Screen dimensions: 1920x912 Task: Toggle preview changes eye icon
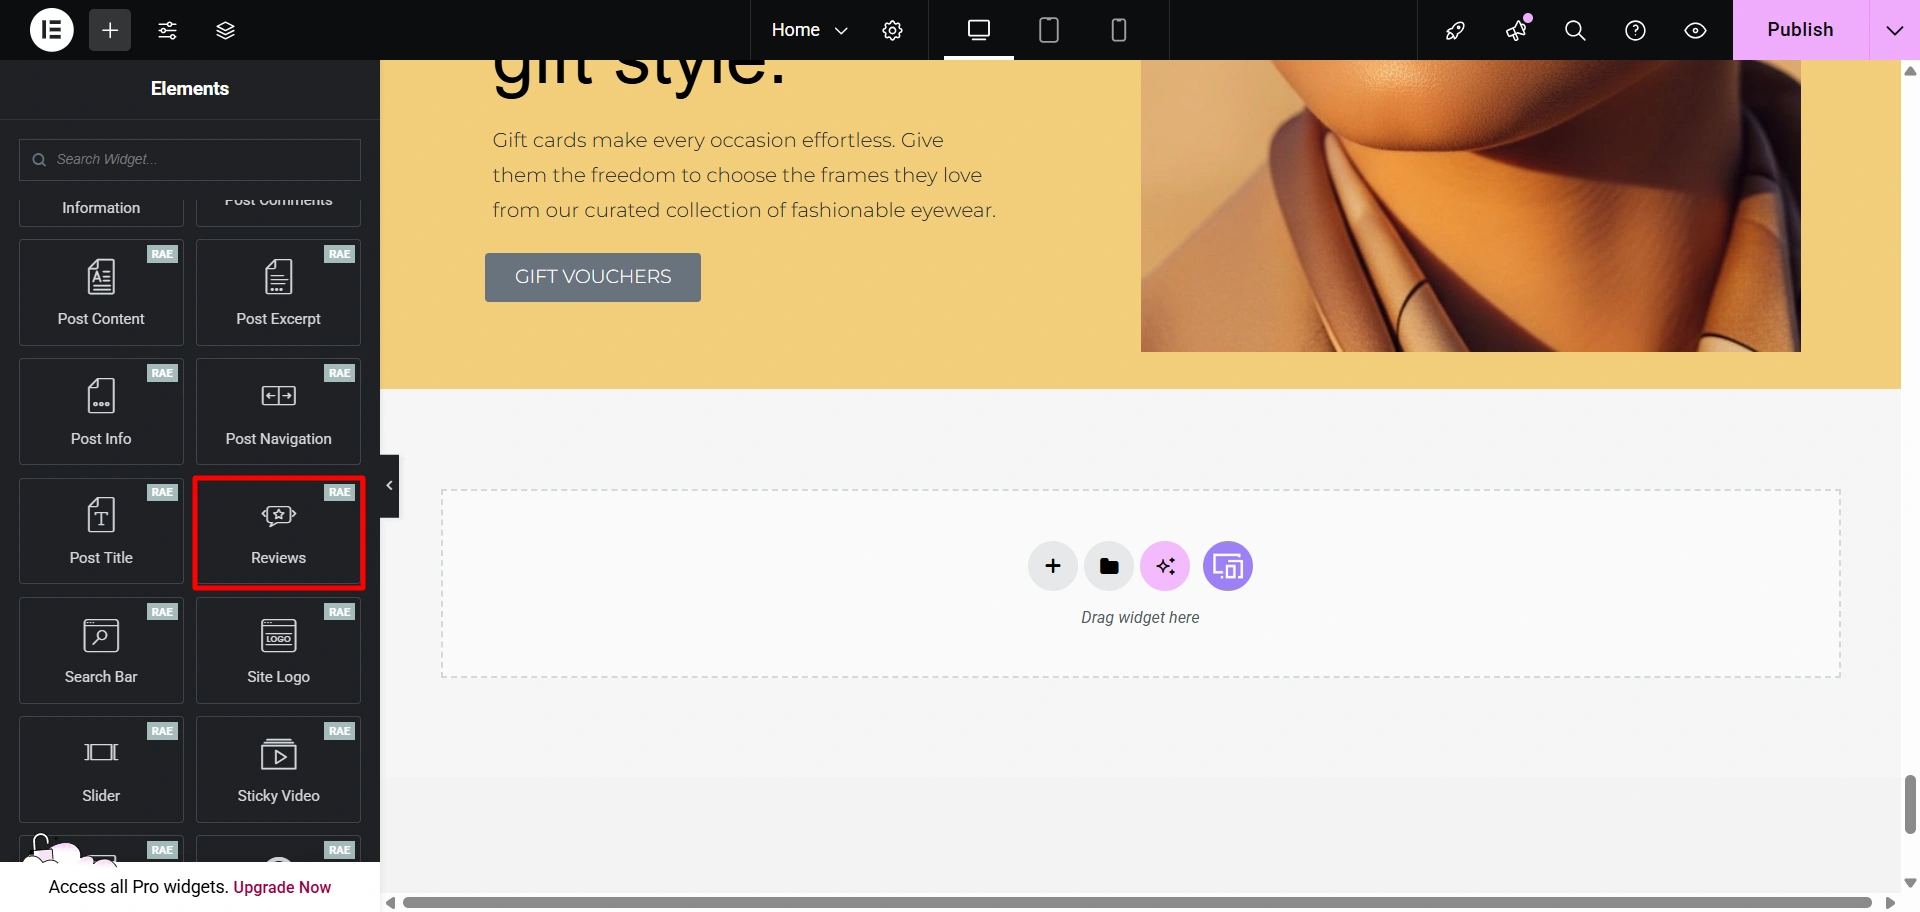coord(1695,30)
